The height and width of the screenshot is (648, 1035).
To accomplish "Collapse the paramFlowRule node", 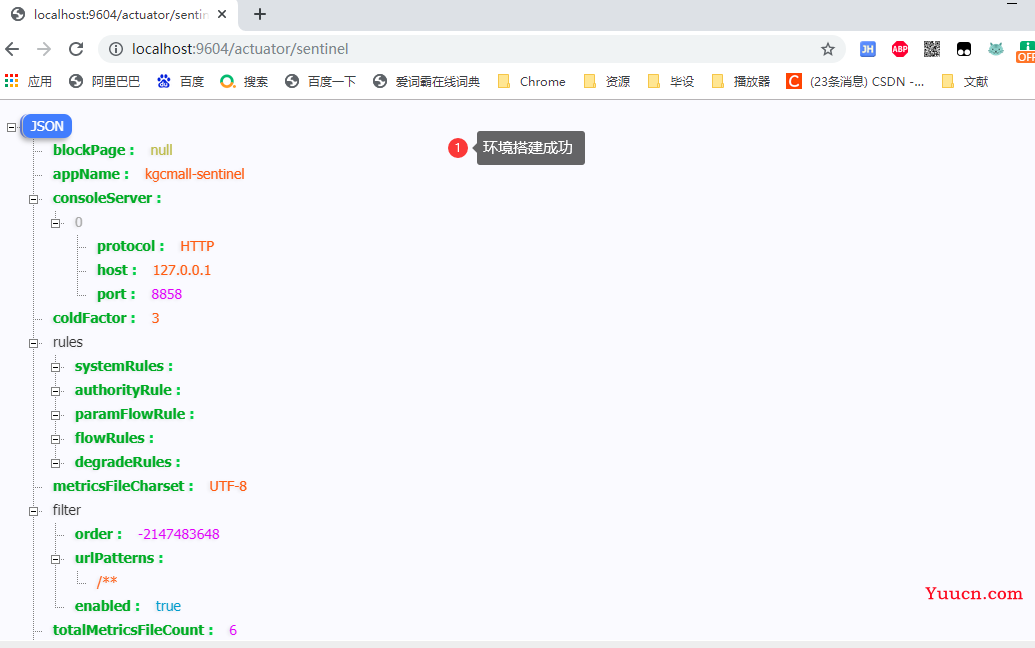I will 55,415.
